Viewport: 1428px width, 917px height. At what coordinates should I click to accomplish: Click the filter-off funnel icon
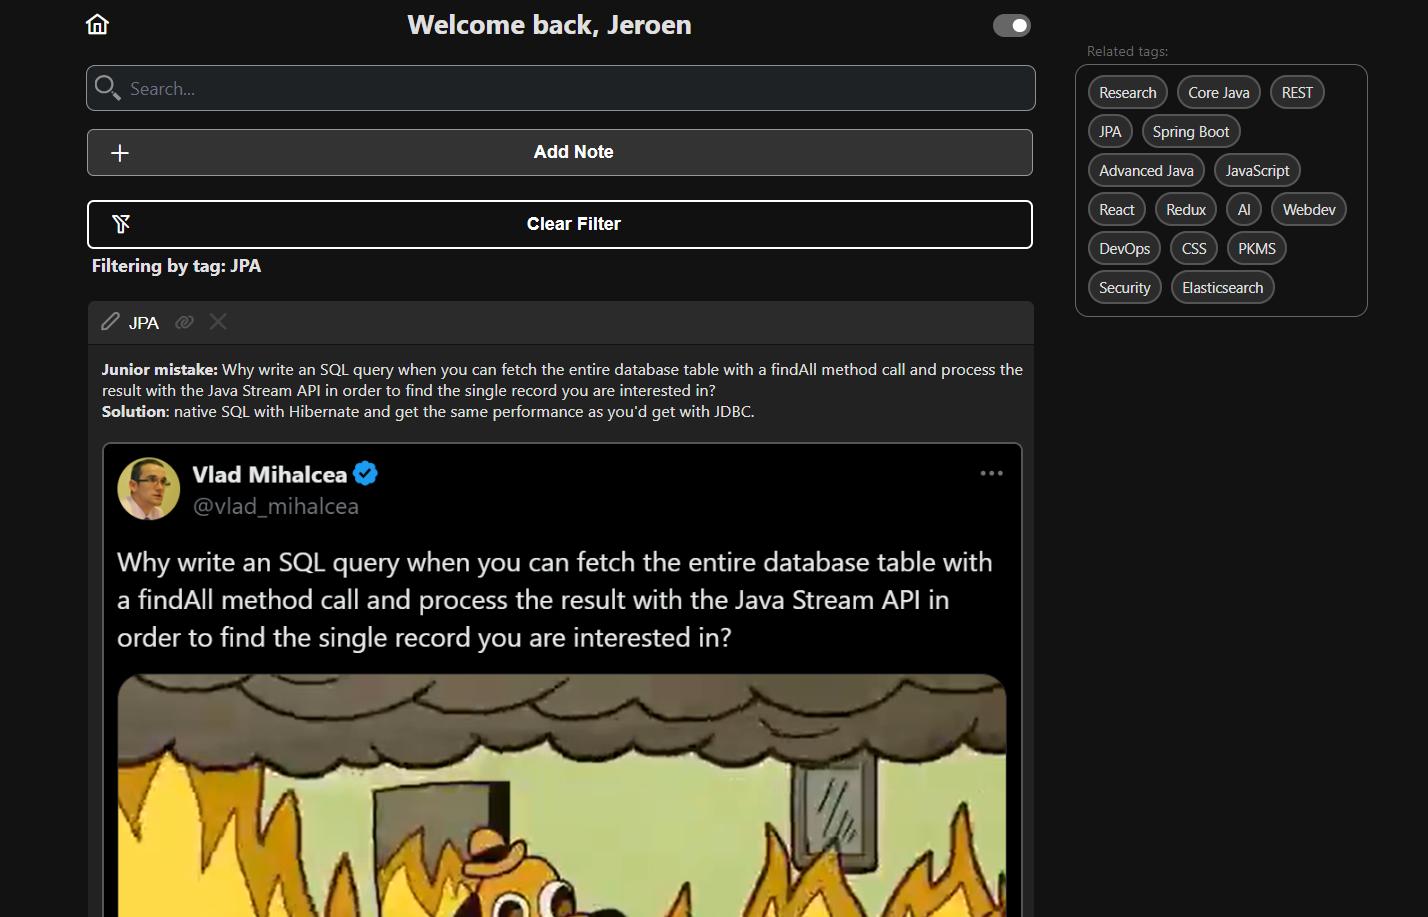click(121, 224)
